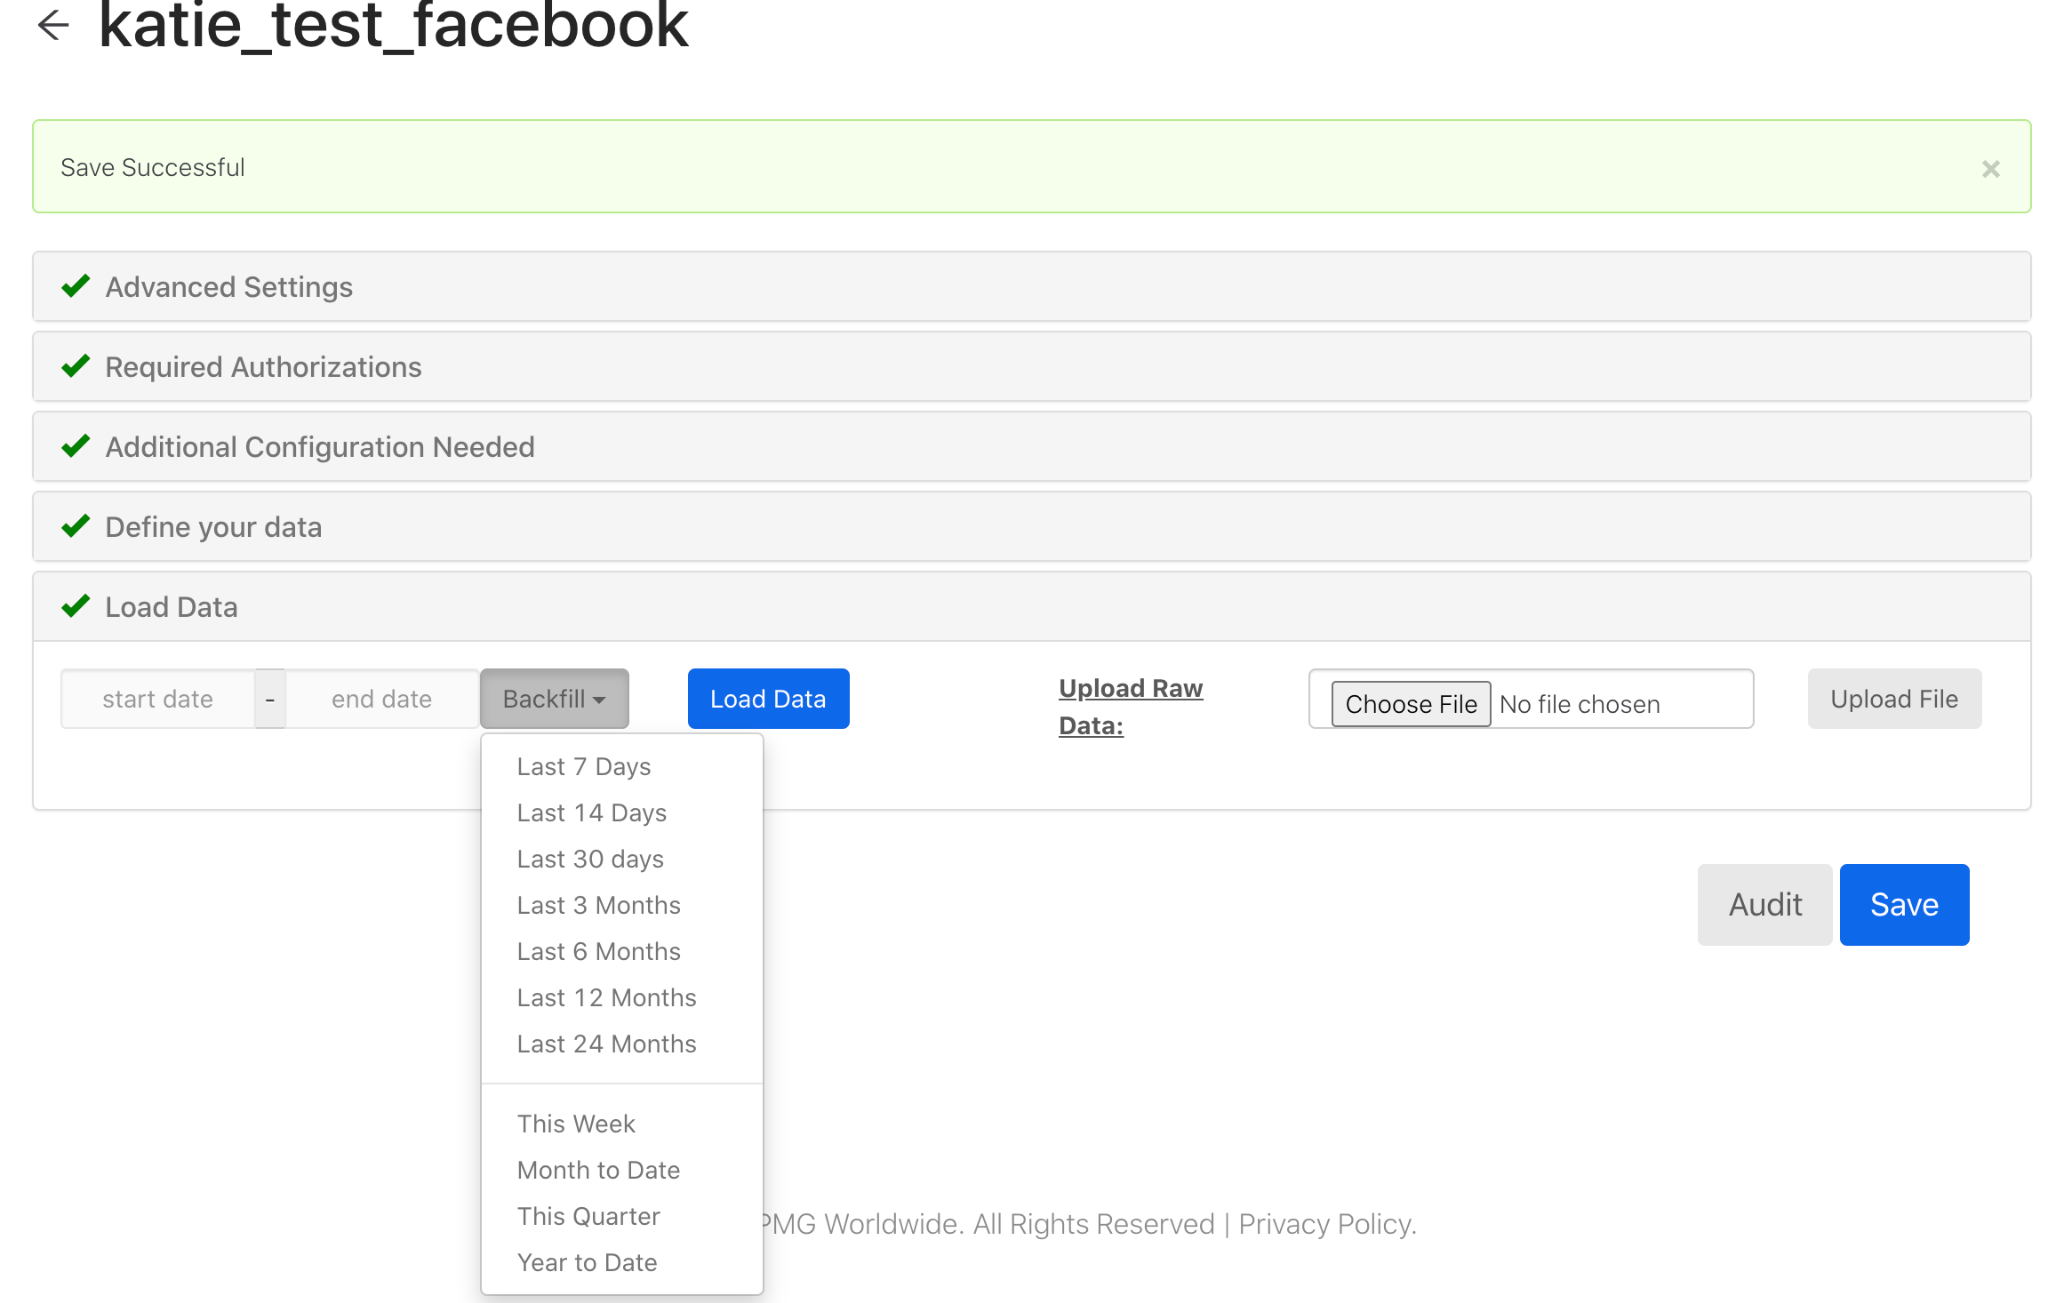The width and height of the screenshot is (2048, 1303).
Task: Click the end date field
Action: click(382, 699)
